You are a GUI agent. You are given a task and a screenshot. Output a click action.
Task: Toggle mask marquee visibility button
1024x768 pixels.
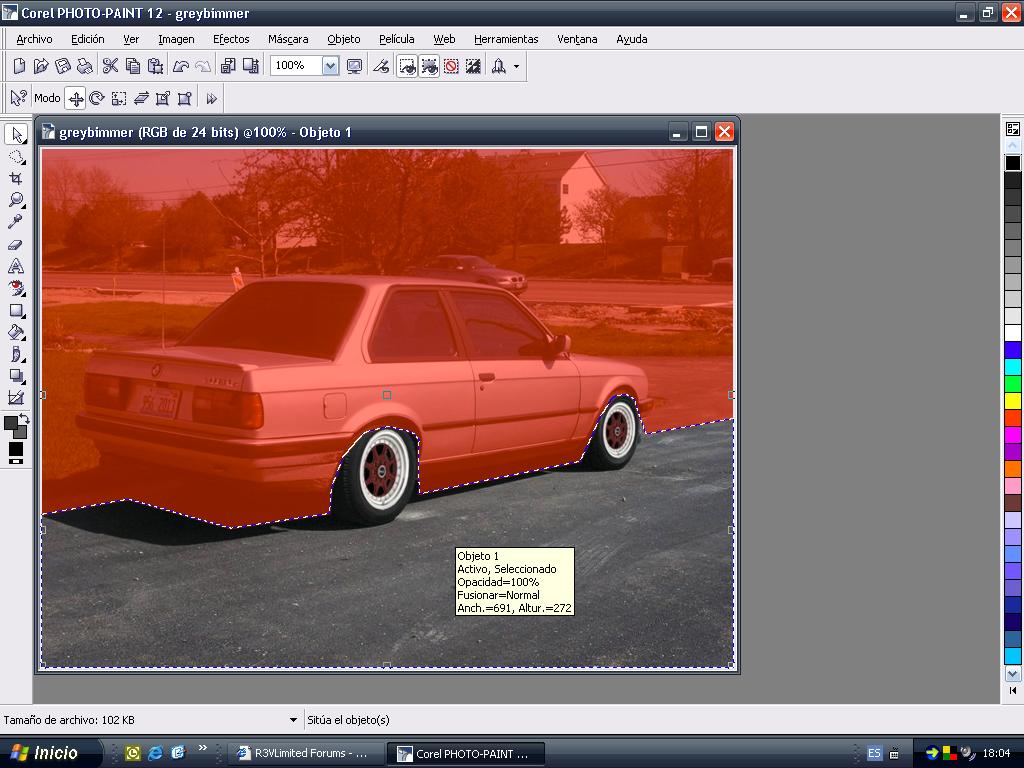click(x=407, y=66)
